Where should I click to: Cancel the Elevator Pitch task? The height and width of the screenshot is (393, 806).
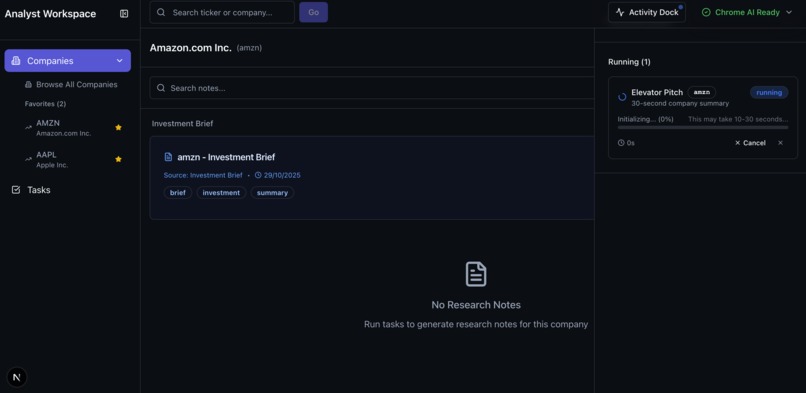click(750, 143)
